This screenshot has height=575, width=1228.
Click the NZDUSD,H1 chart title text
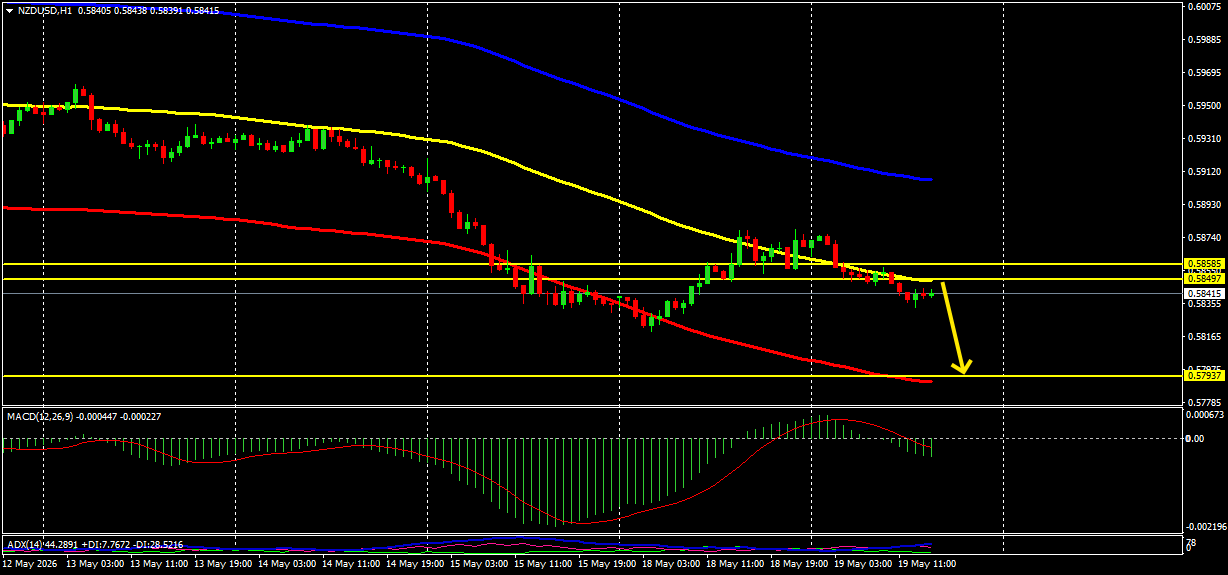44,10
